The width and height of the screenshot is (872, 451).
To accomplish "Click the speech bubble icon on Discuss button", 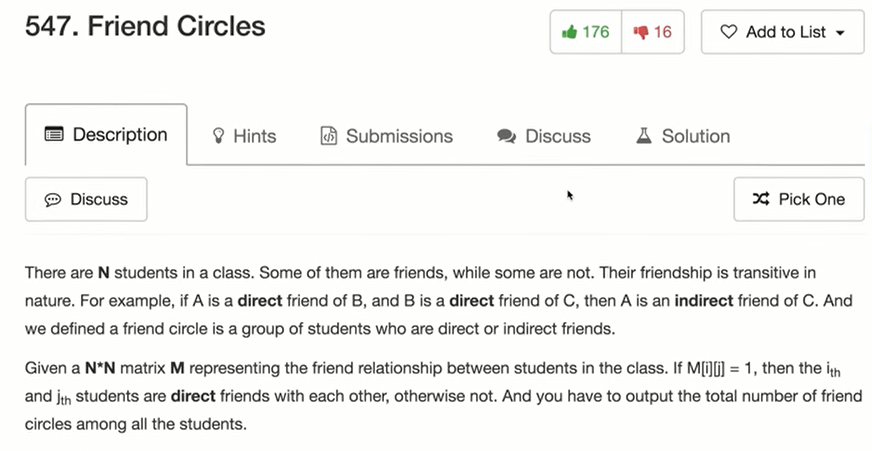I will [53, 199].
